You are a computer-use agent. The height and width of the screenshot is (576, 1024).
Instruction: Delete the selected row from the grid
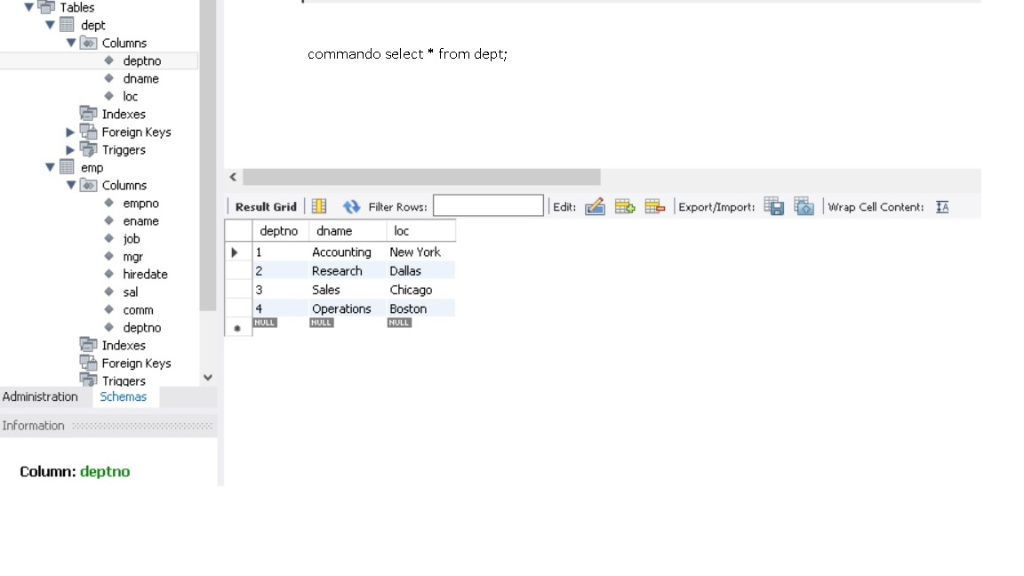[x=654, y=206]
